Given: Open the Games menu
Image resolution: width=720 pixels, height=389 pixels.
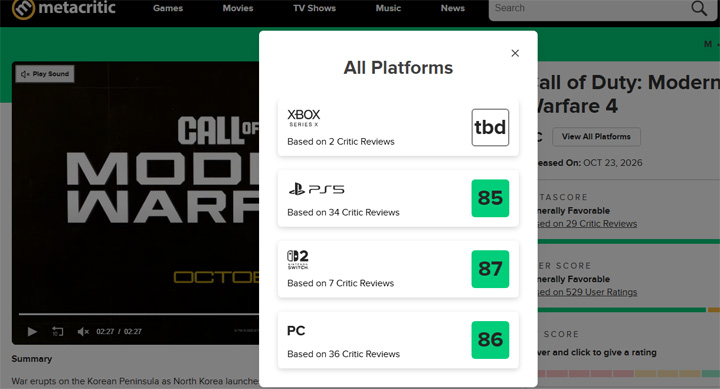Looking at the screenshot, I should pos(168,8).
